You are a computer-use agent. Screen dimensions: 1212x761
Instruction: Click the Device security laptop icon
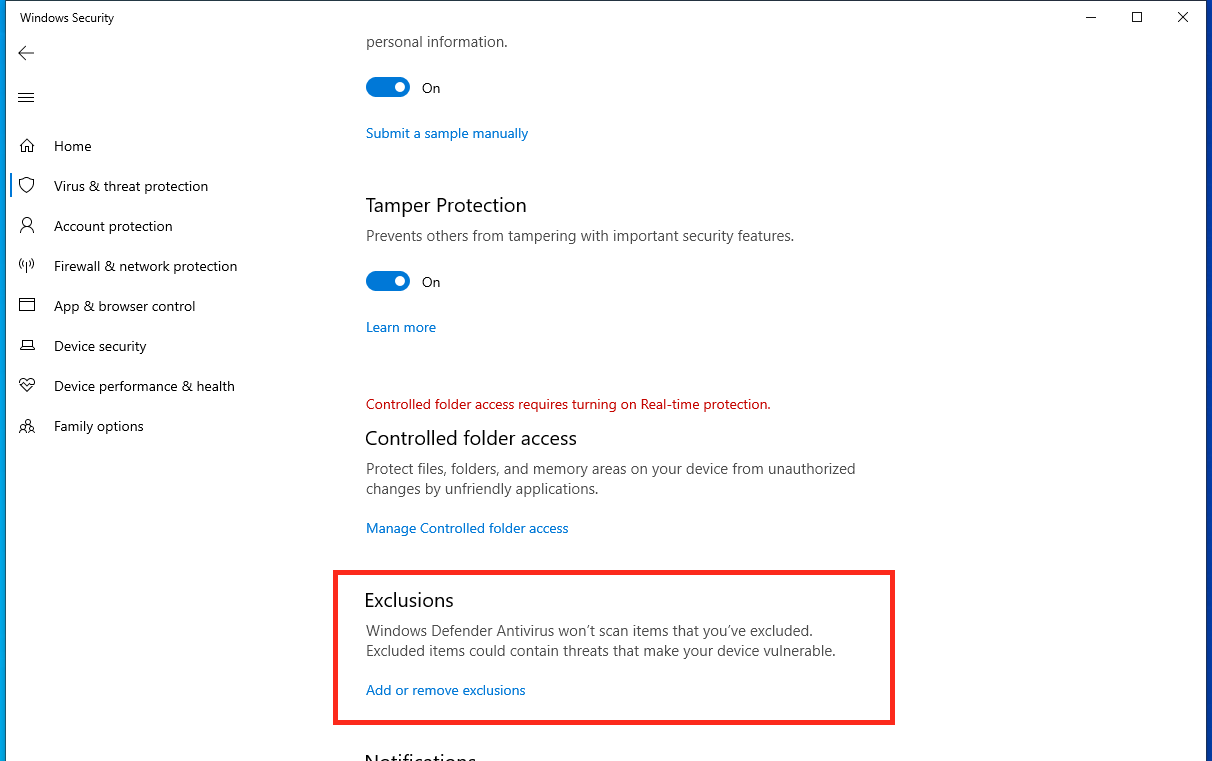coord(27,346)
